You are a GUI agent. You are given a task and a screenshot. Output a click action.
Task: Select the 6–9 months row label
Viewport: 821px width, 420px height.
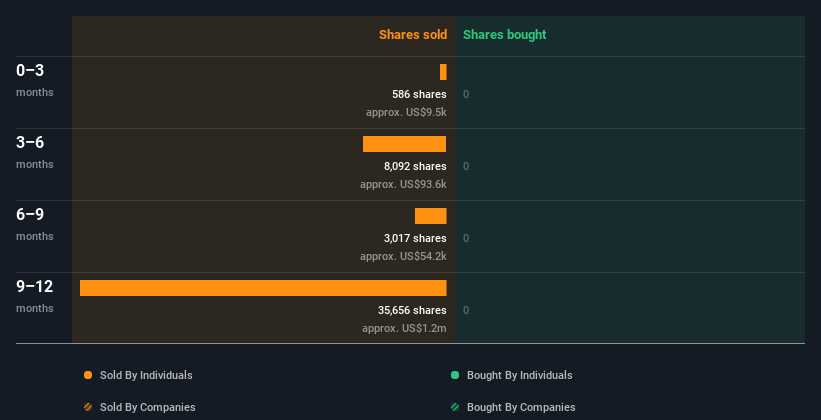[x=35, y=223]
